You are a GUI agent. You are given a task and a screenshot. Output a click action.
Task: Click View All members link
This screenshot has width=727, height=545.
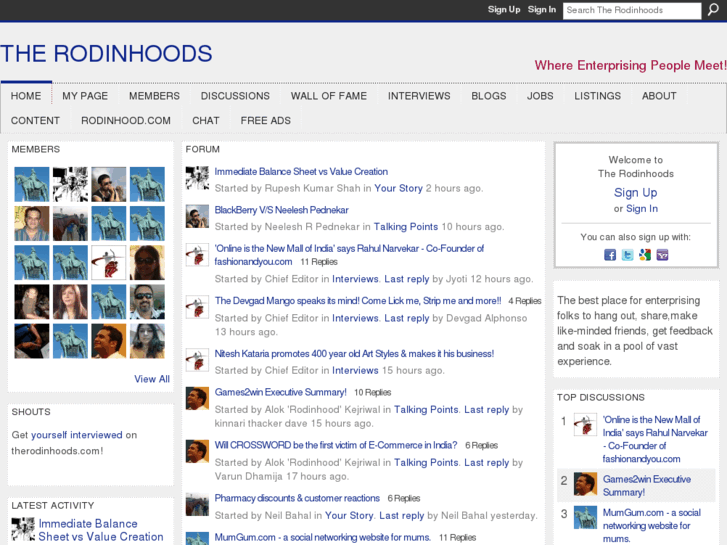(x=152, y=379)
